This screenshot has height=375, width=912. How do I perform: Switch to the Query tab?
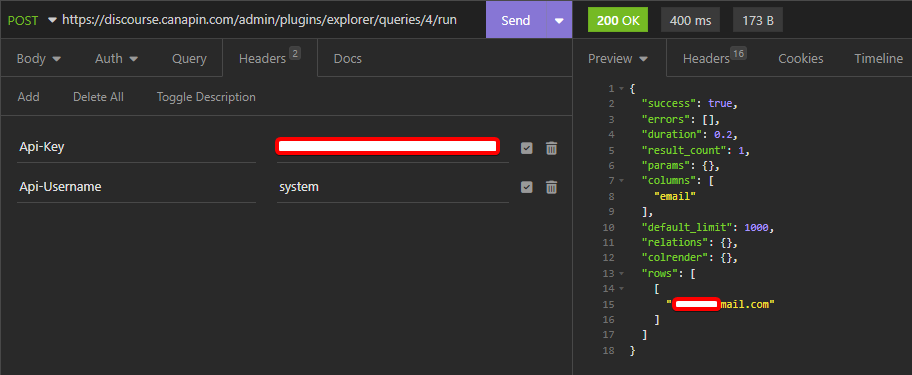[x=189, y=59]
